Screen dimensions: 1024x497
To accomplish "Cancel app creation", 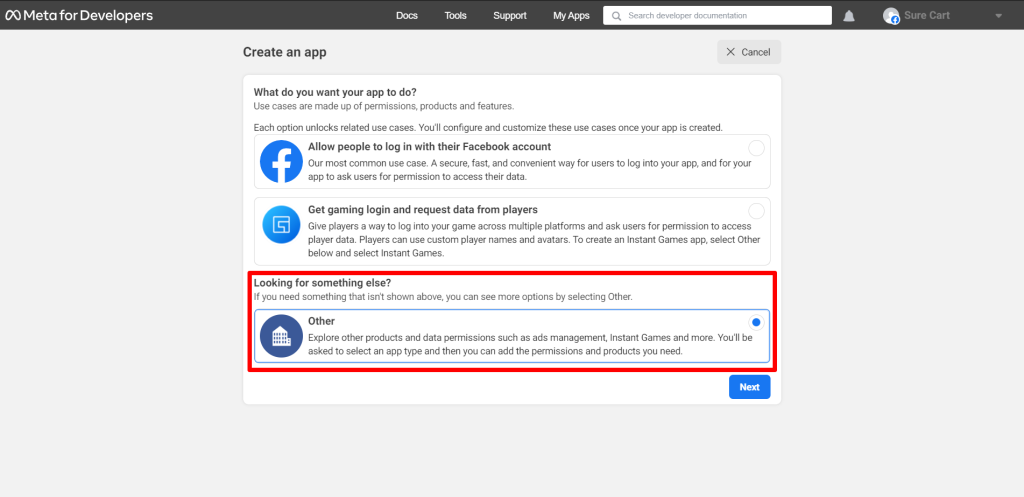I will 749,52.
